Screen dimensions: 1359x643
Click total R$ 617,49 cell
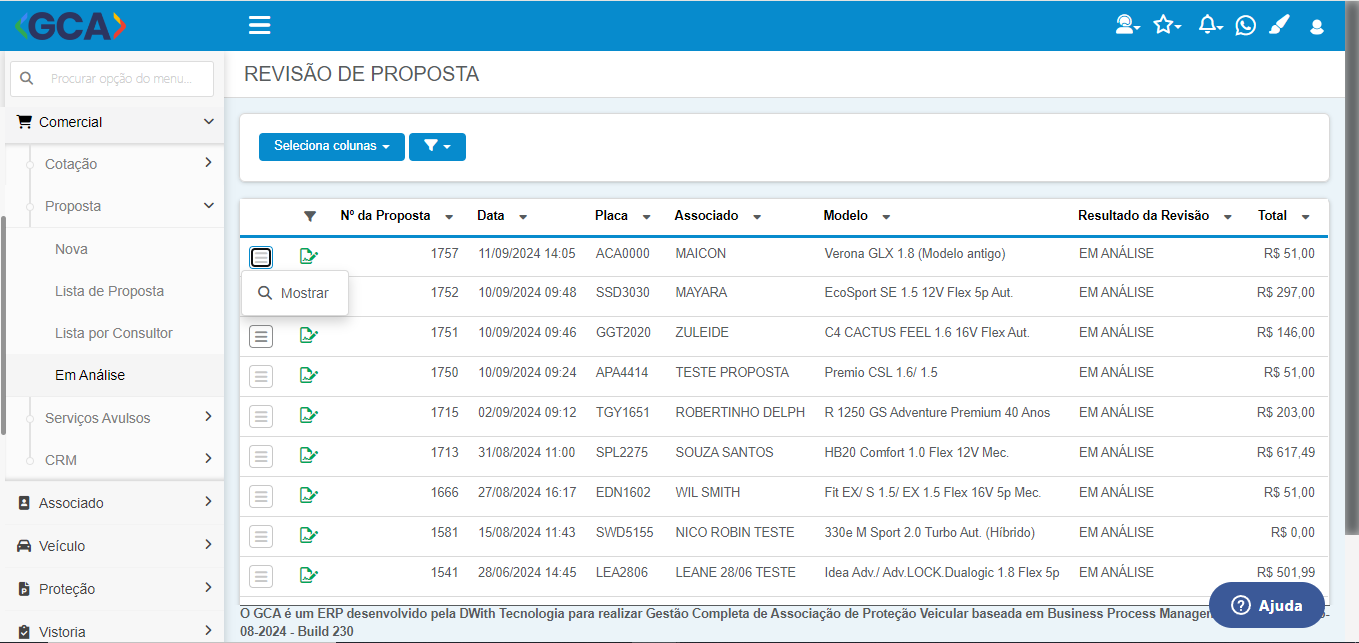coord(1286,453)
